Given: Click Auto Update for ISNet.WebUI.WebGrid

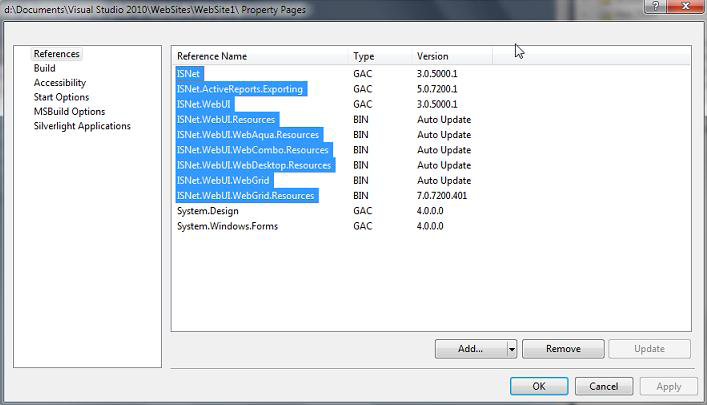Looking at the screenshot, I should [444, 180].
